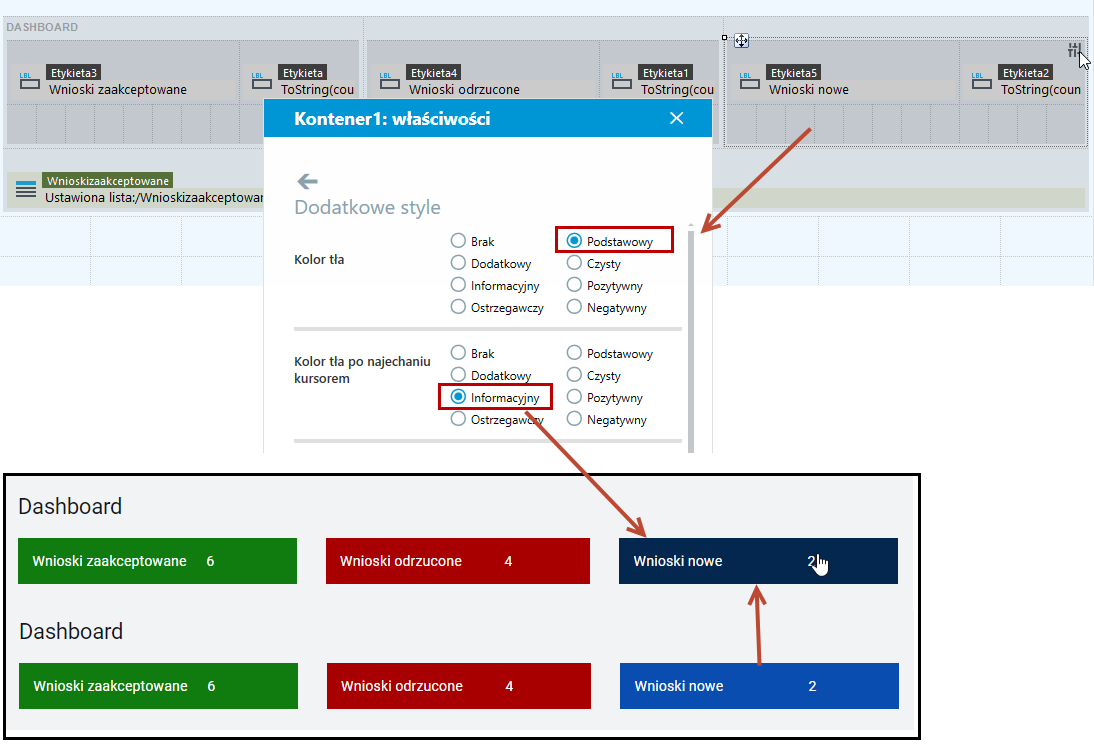Set Kolor tła to Czysty
Screen dimensions: 1094x754
(574, 263)
